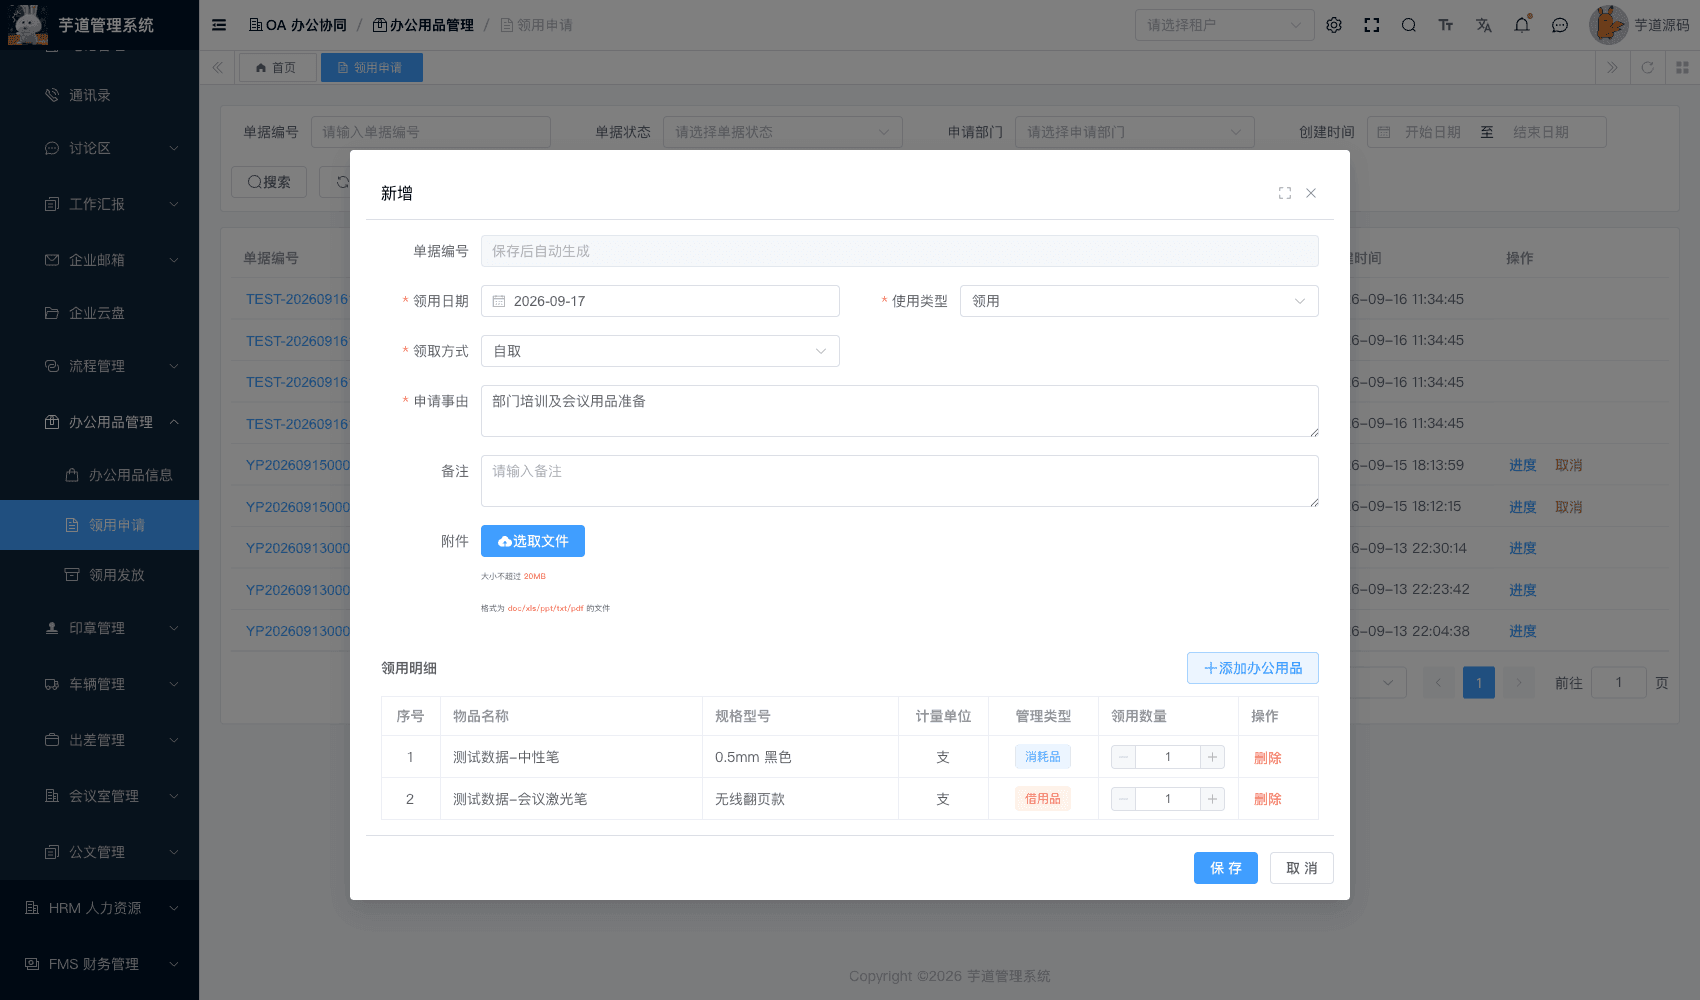Expand 工作汇报 sidebar menu
This screenshot has height=1000, width=1700.
[100, 204]
